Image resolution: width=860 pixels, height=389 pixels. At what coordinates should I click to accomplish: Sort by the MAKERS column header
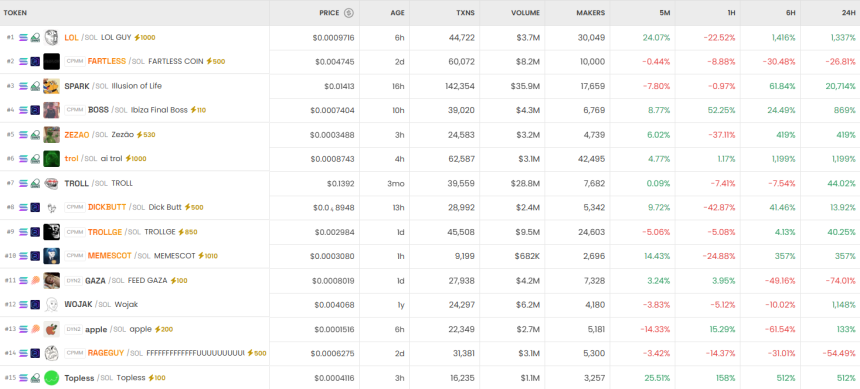click(591, 13)
